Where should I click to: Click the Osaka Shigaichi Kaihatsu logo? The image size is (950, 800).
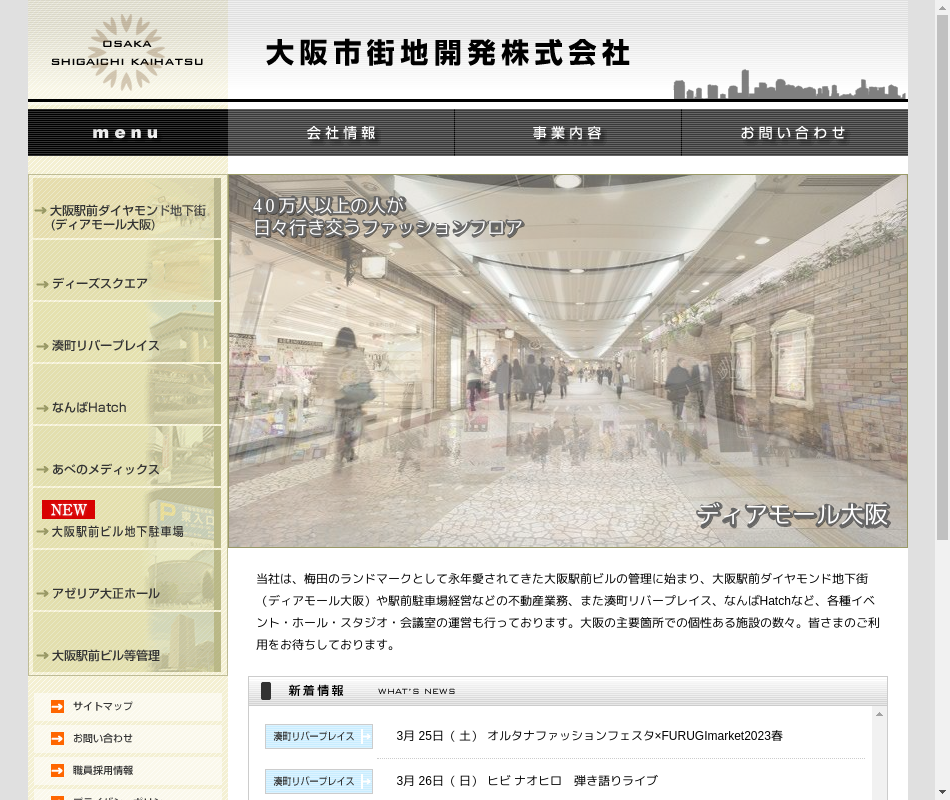(x=127, y=53)
